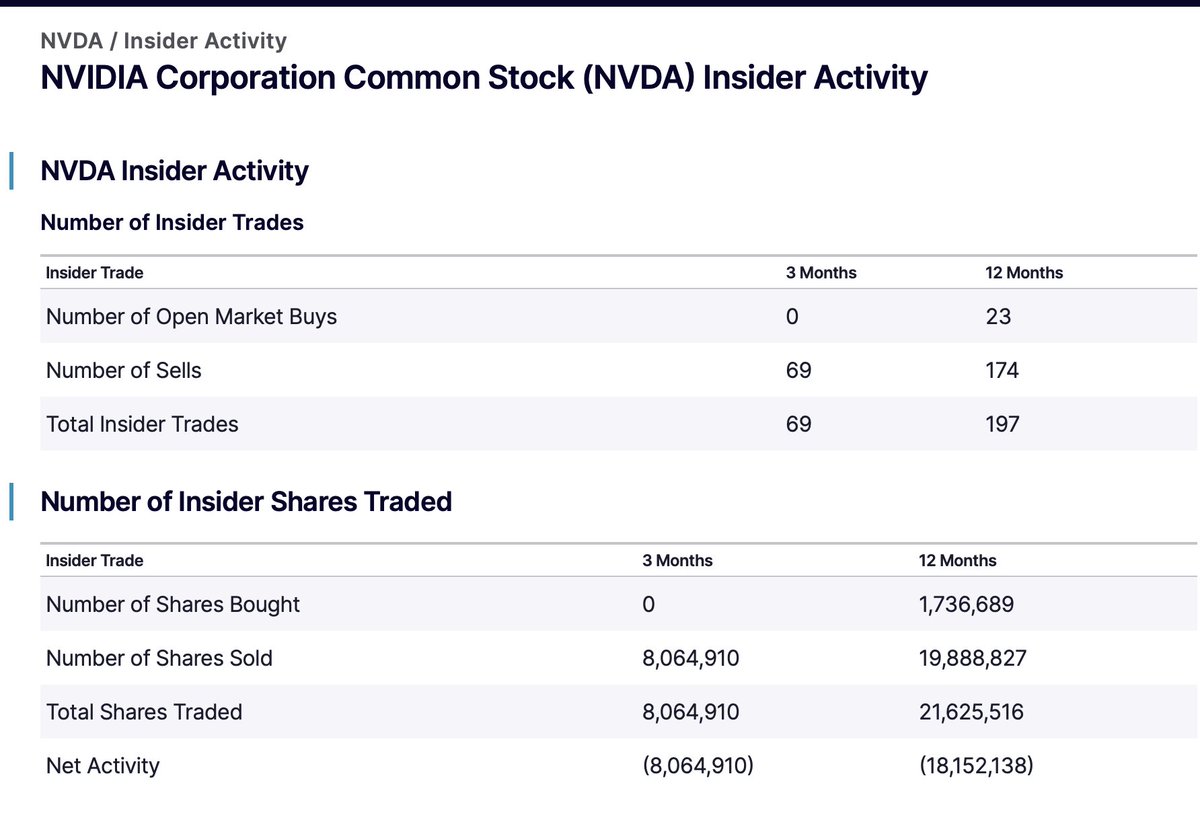Click the Number of Insider Trades subheading
This screenshot has width=1200, height=815.
(172, 223)
